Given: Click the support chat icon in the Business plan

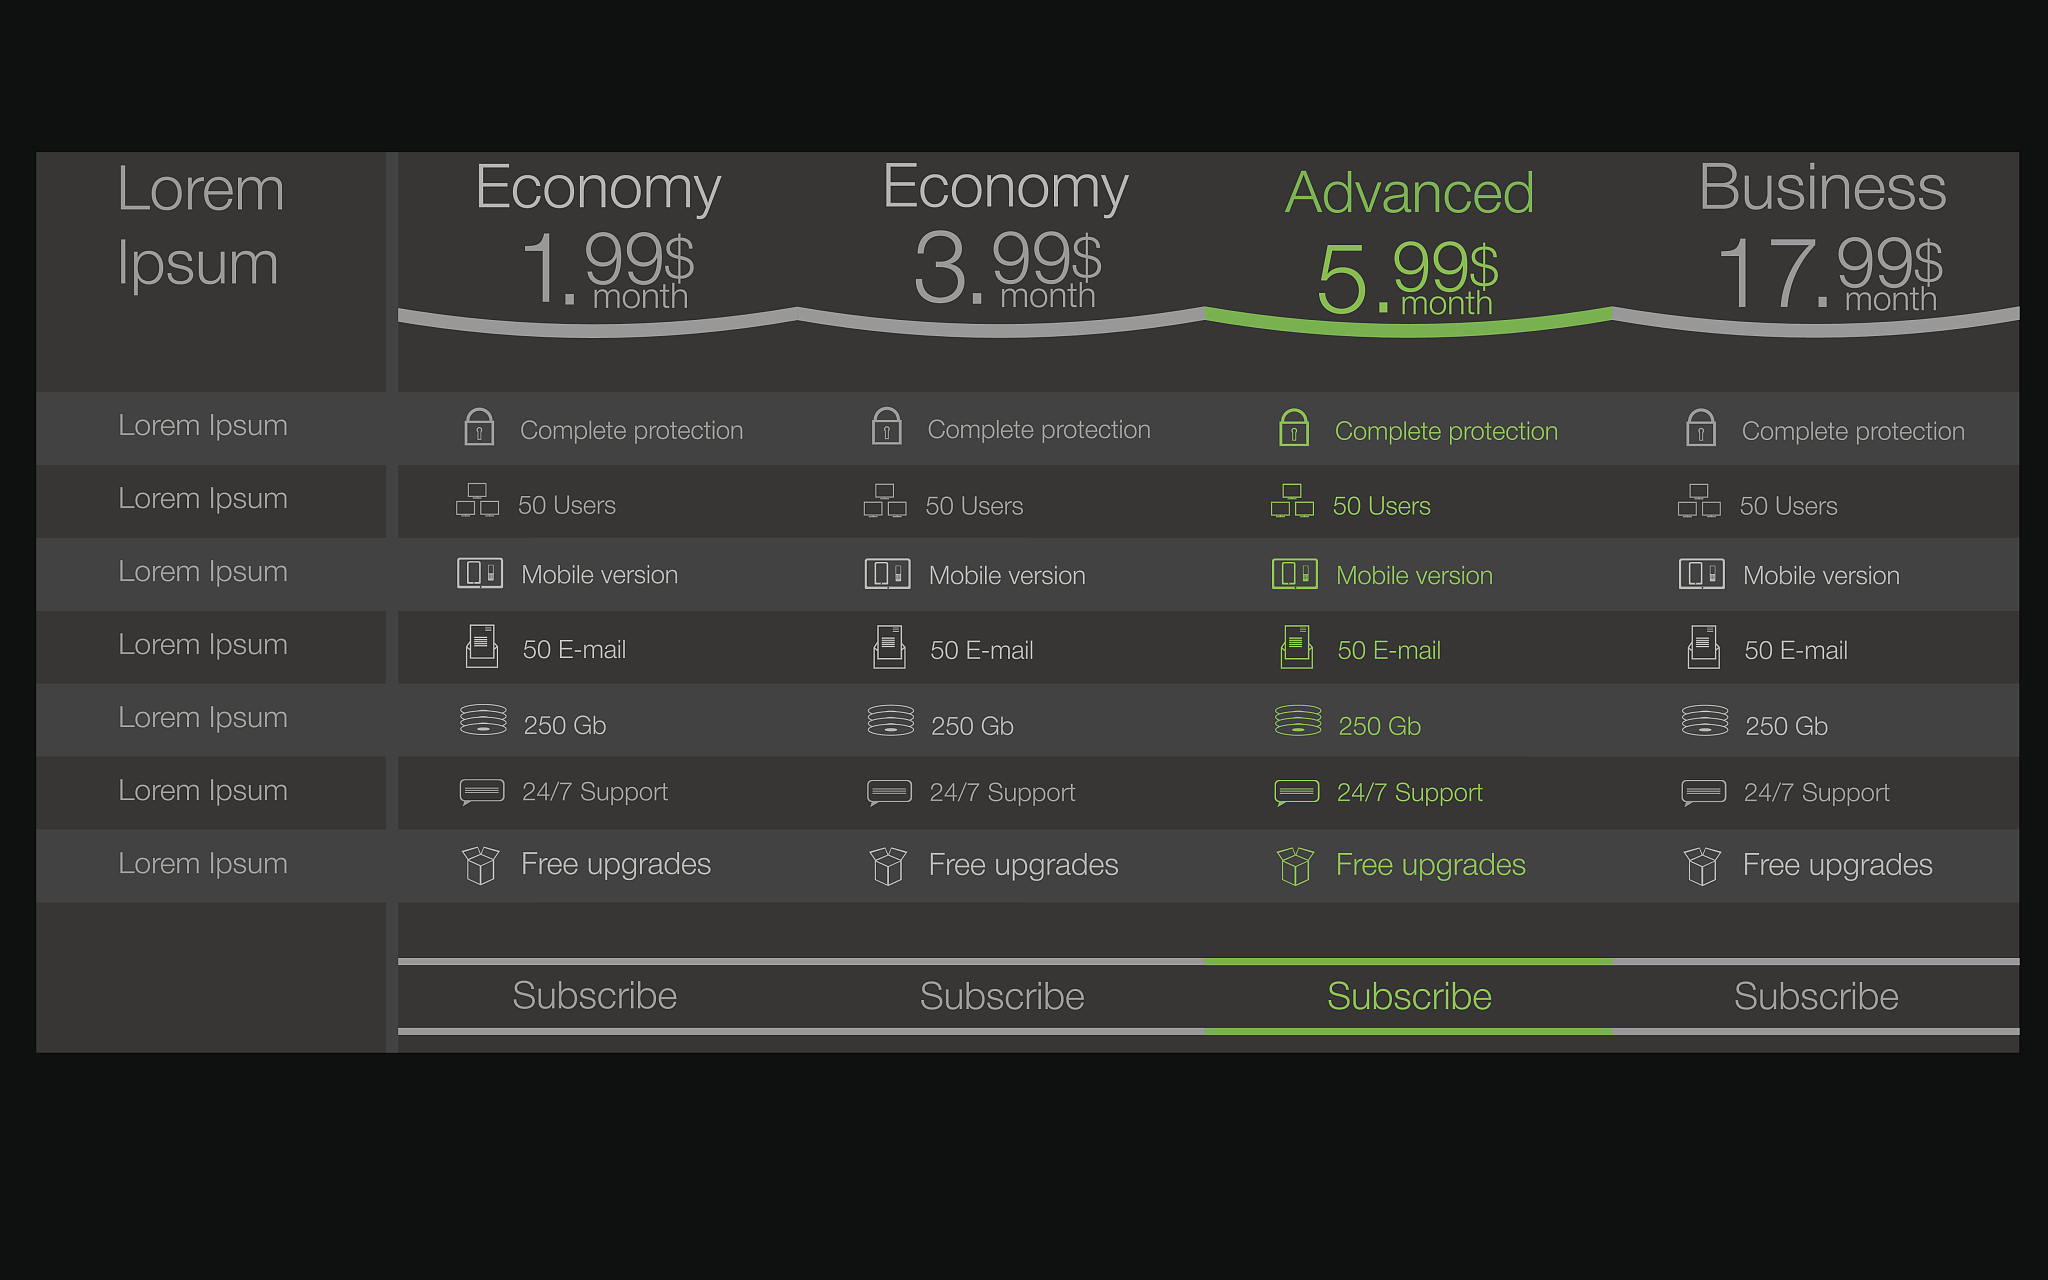Looking at the screenshot, I should click(x=1703, y=792).
